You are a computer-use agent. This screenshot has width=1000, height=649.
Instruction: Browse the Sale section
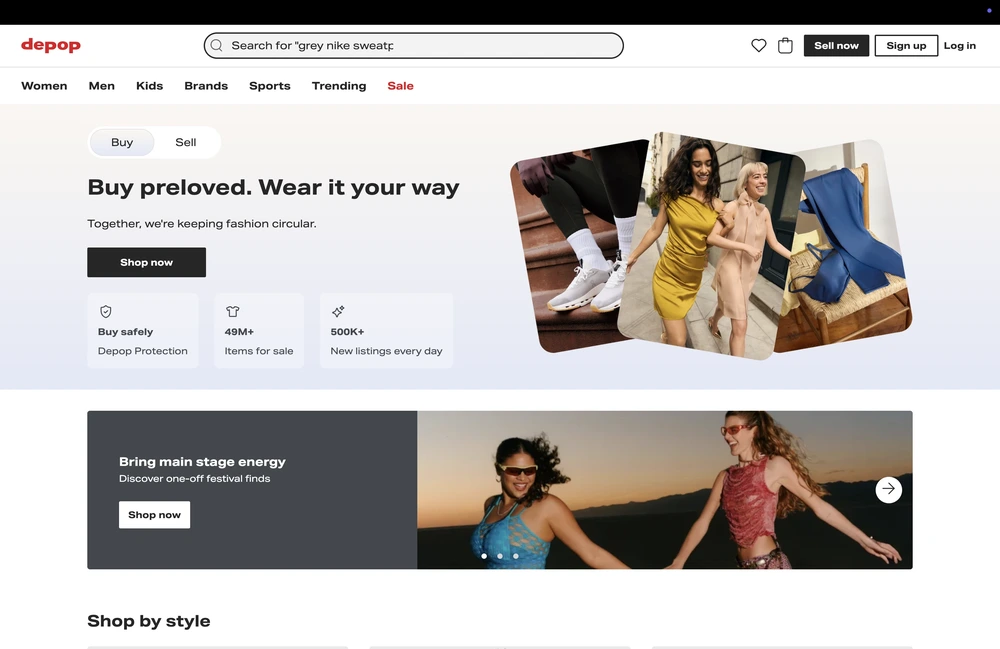[400, 86]
